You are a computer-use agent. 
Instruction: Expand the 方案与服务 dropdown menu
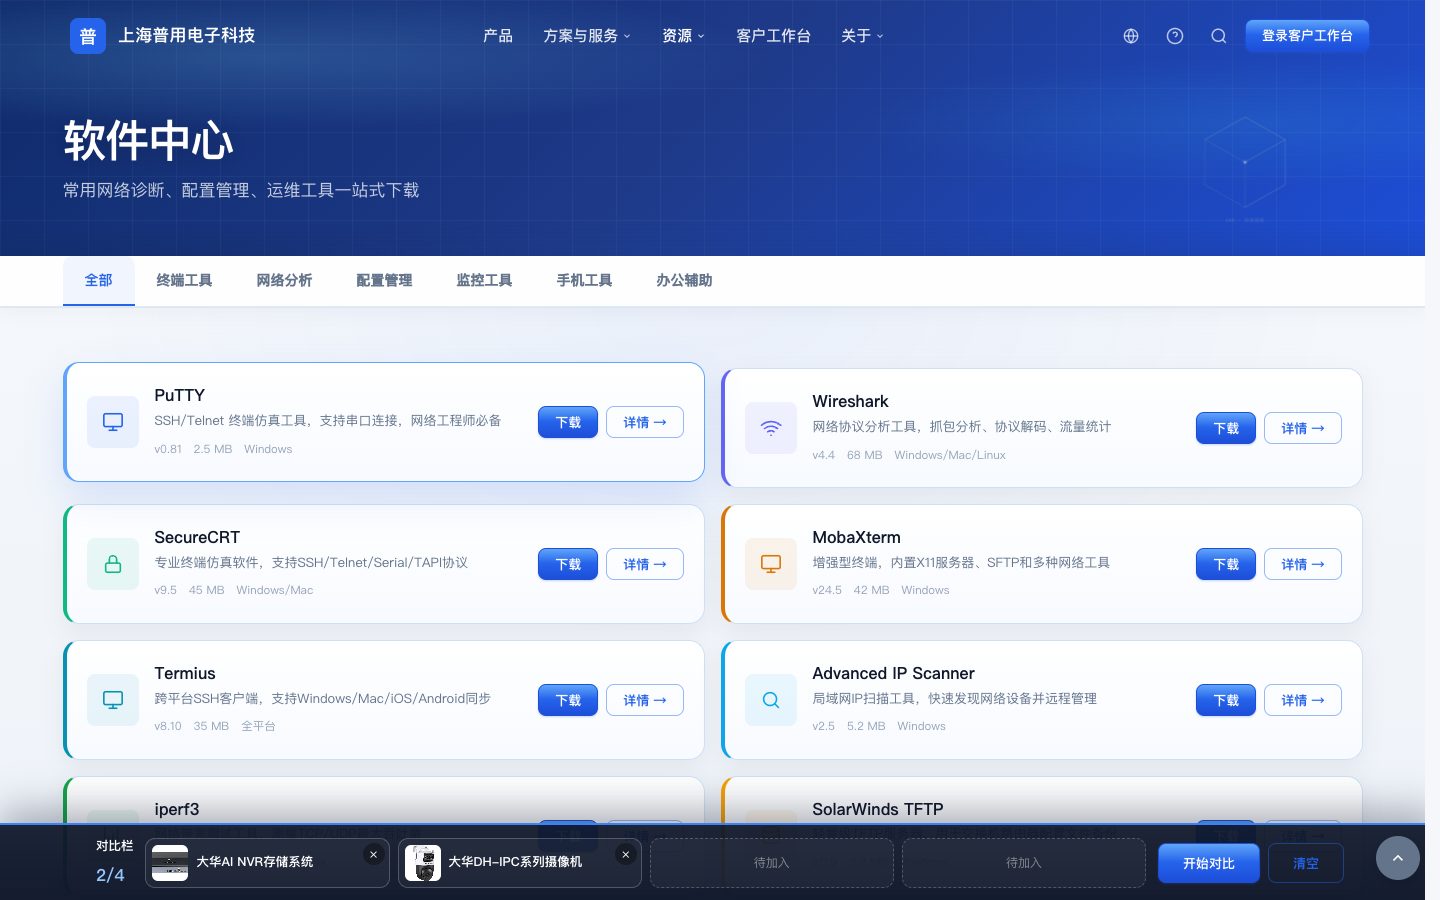pos(587,36)
